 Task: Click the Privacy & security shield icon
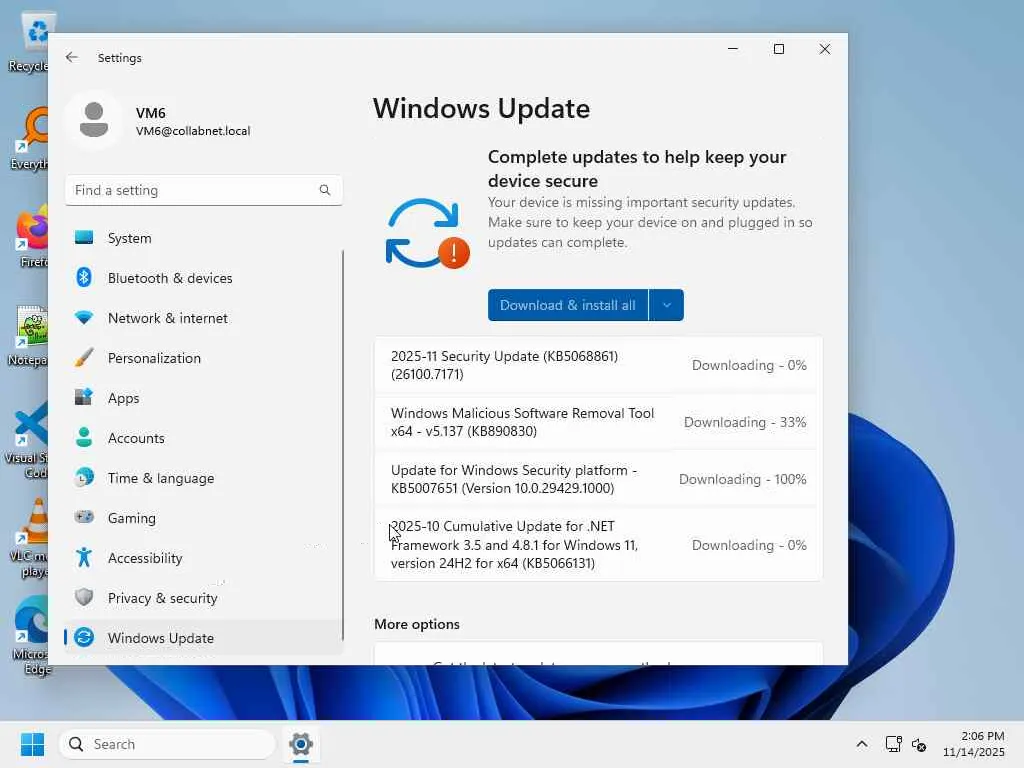pyautogui.click(x=84, y=597)
